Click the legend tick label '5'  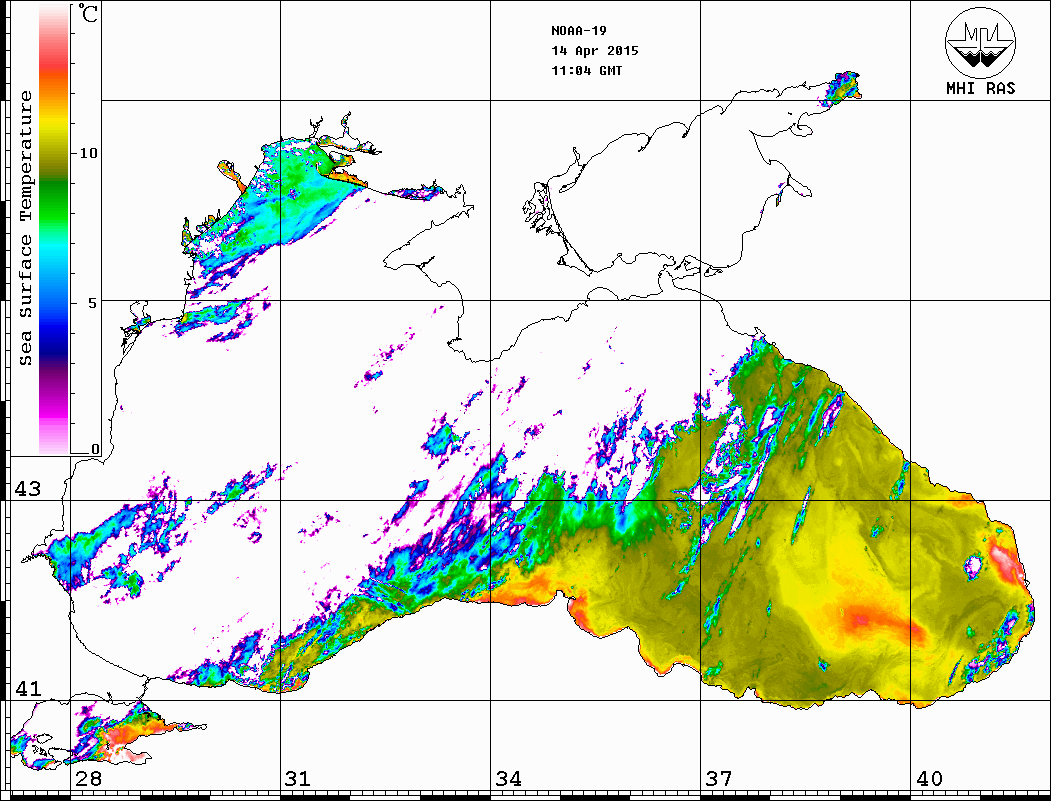tap(92, 303)
